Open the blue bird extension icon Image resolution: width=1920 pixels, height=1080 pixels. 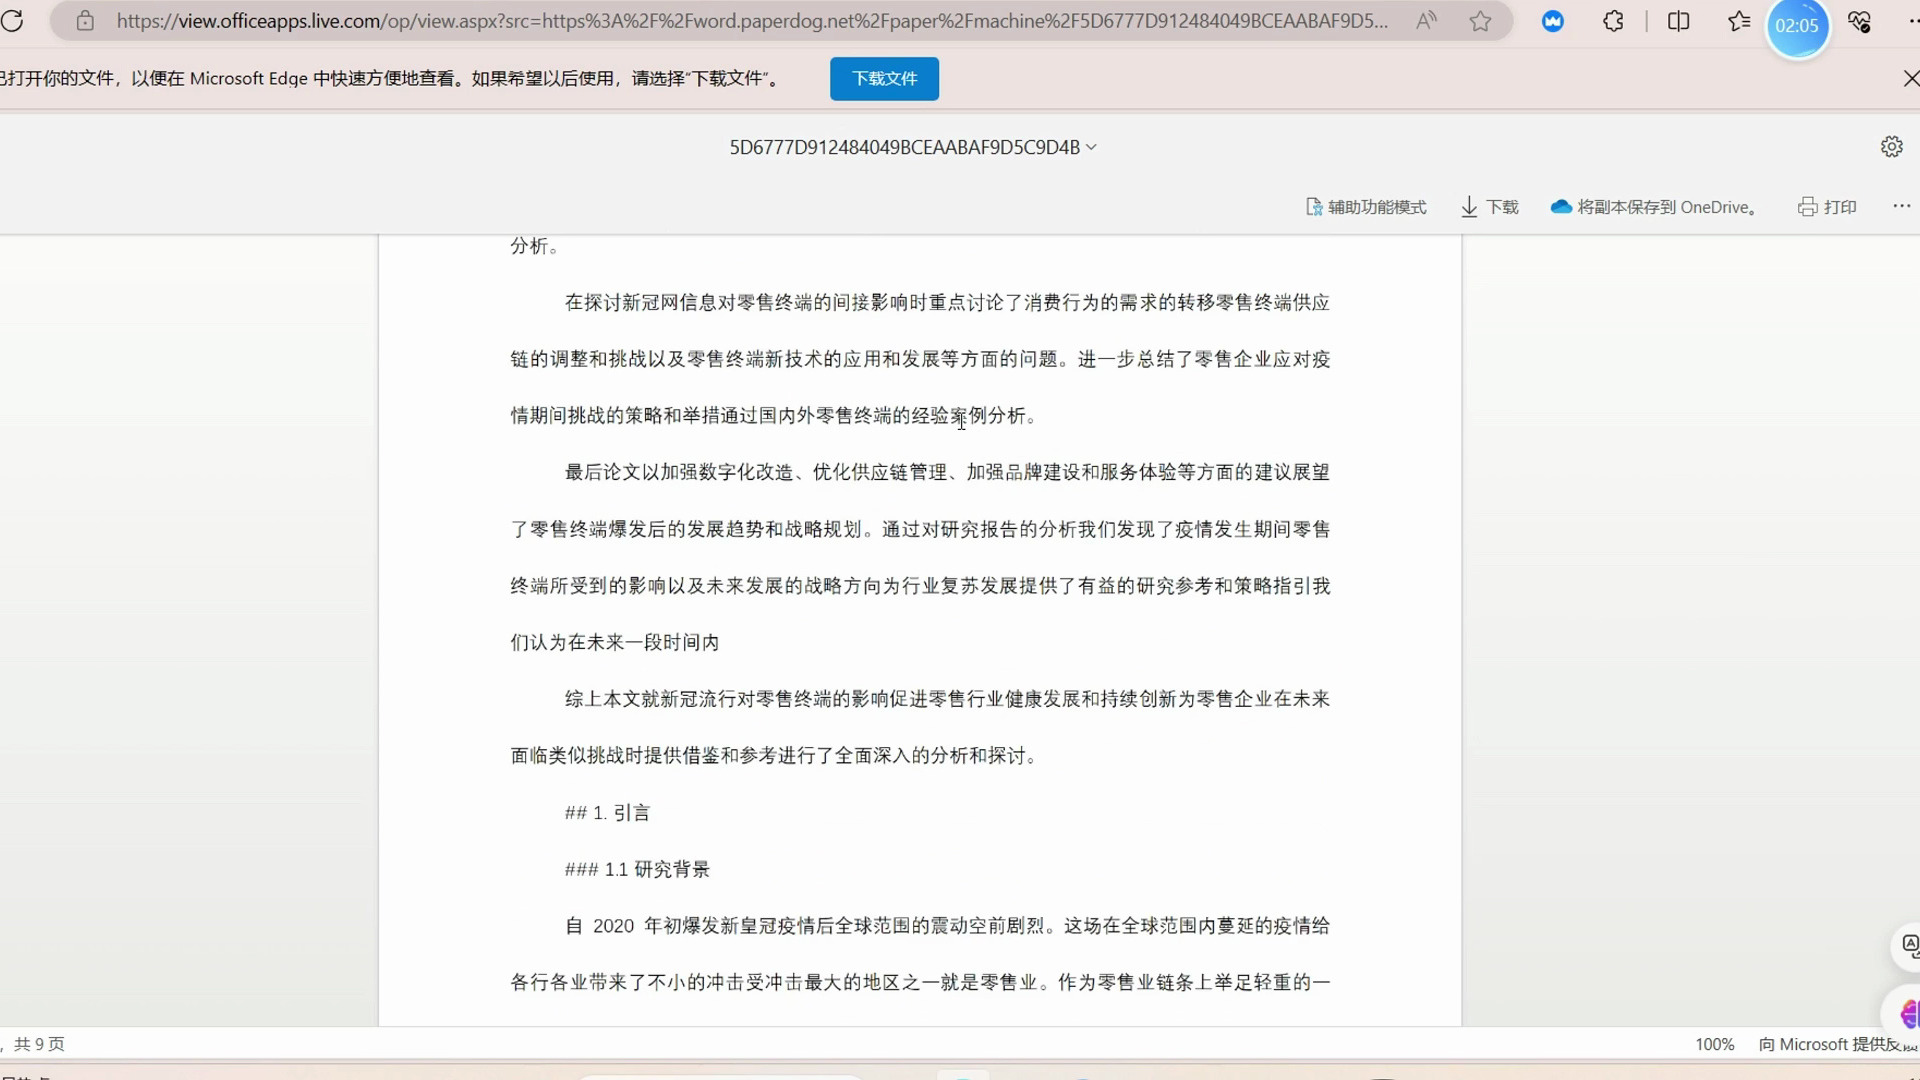[x=1553, y=21]
